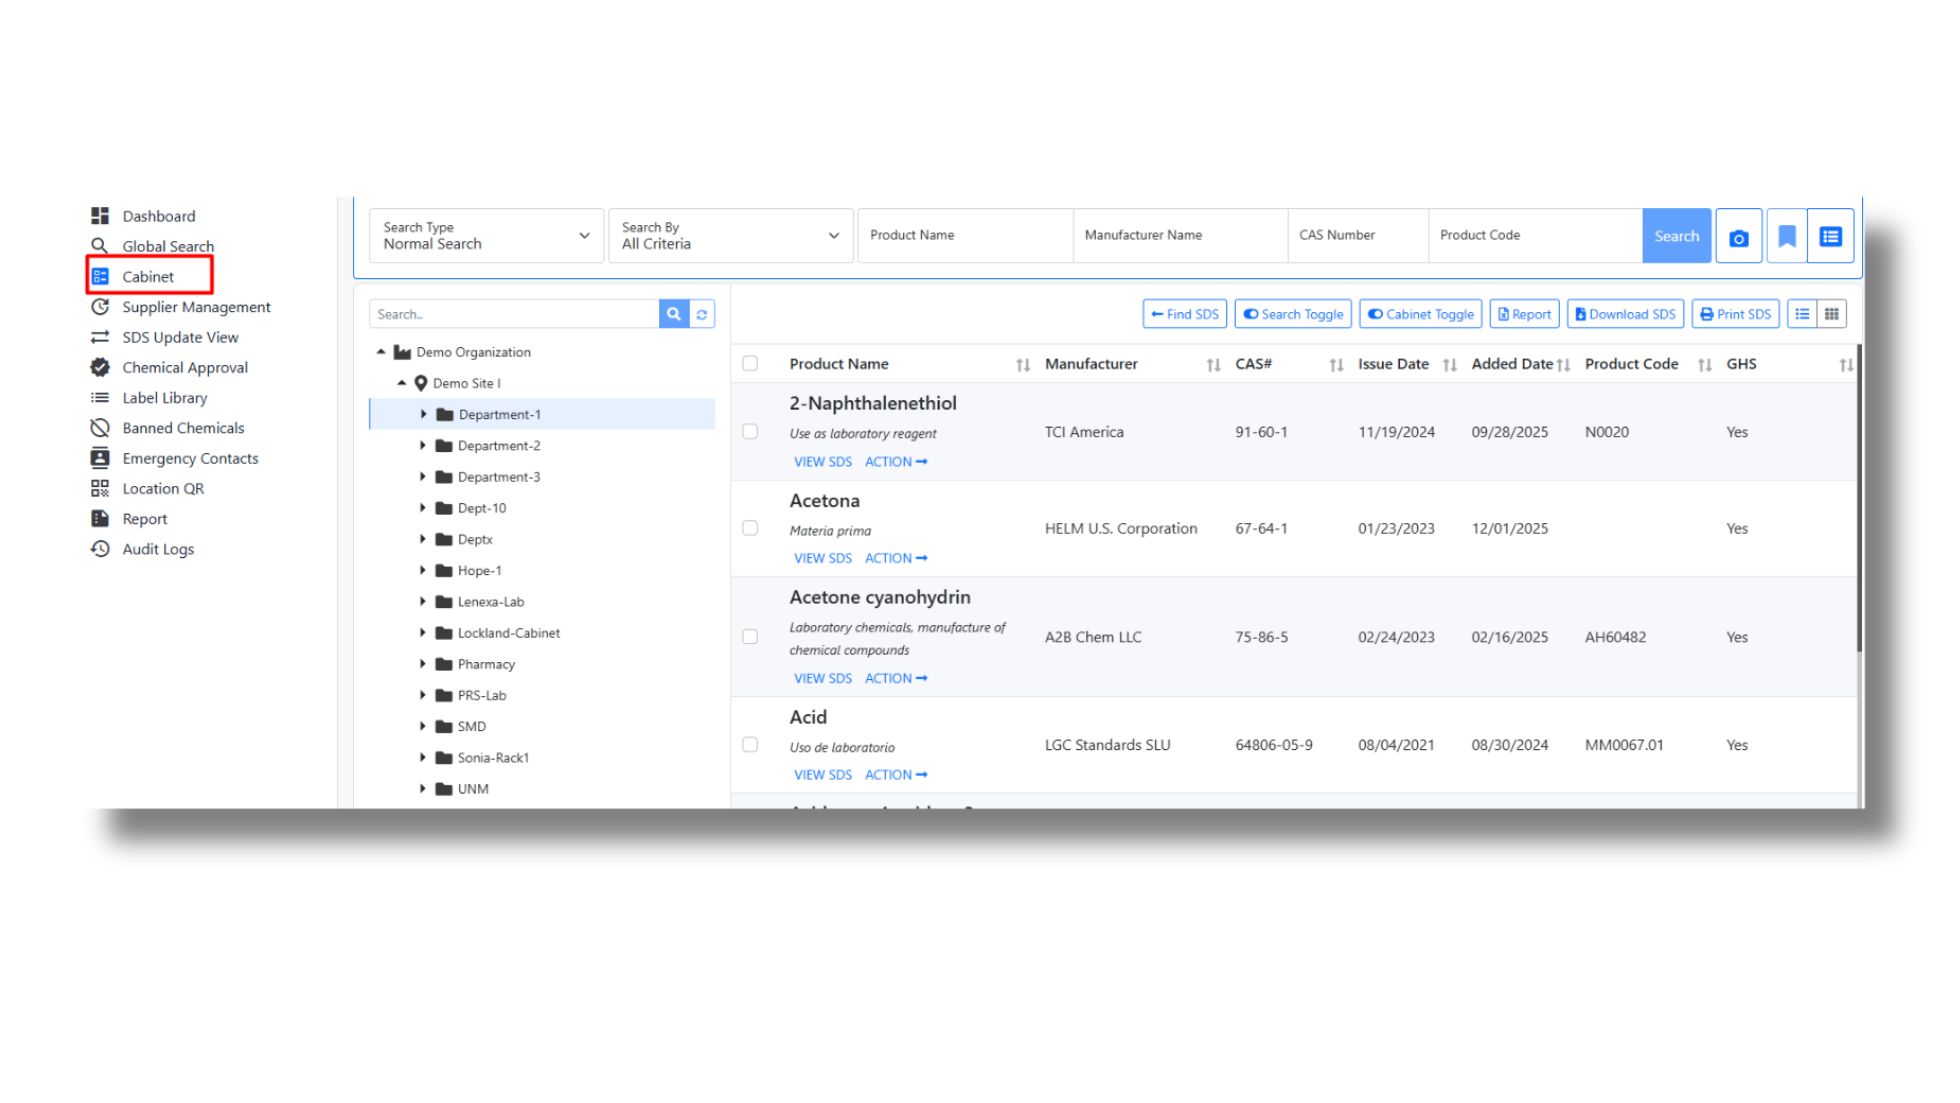Image resolution: width=1960 pixels, height=1103 pixels.
Task: Click the tree search magnifier icon
Action: pyautogui.click(x=674, y=314)
